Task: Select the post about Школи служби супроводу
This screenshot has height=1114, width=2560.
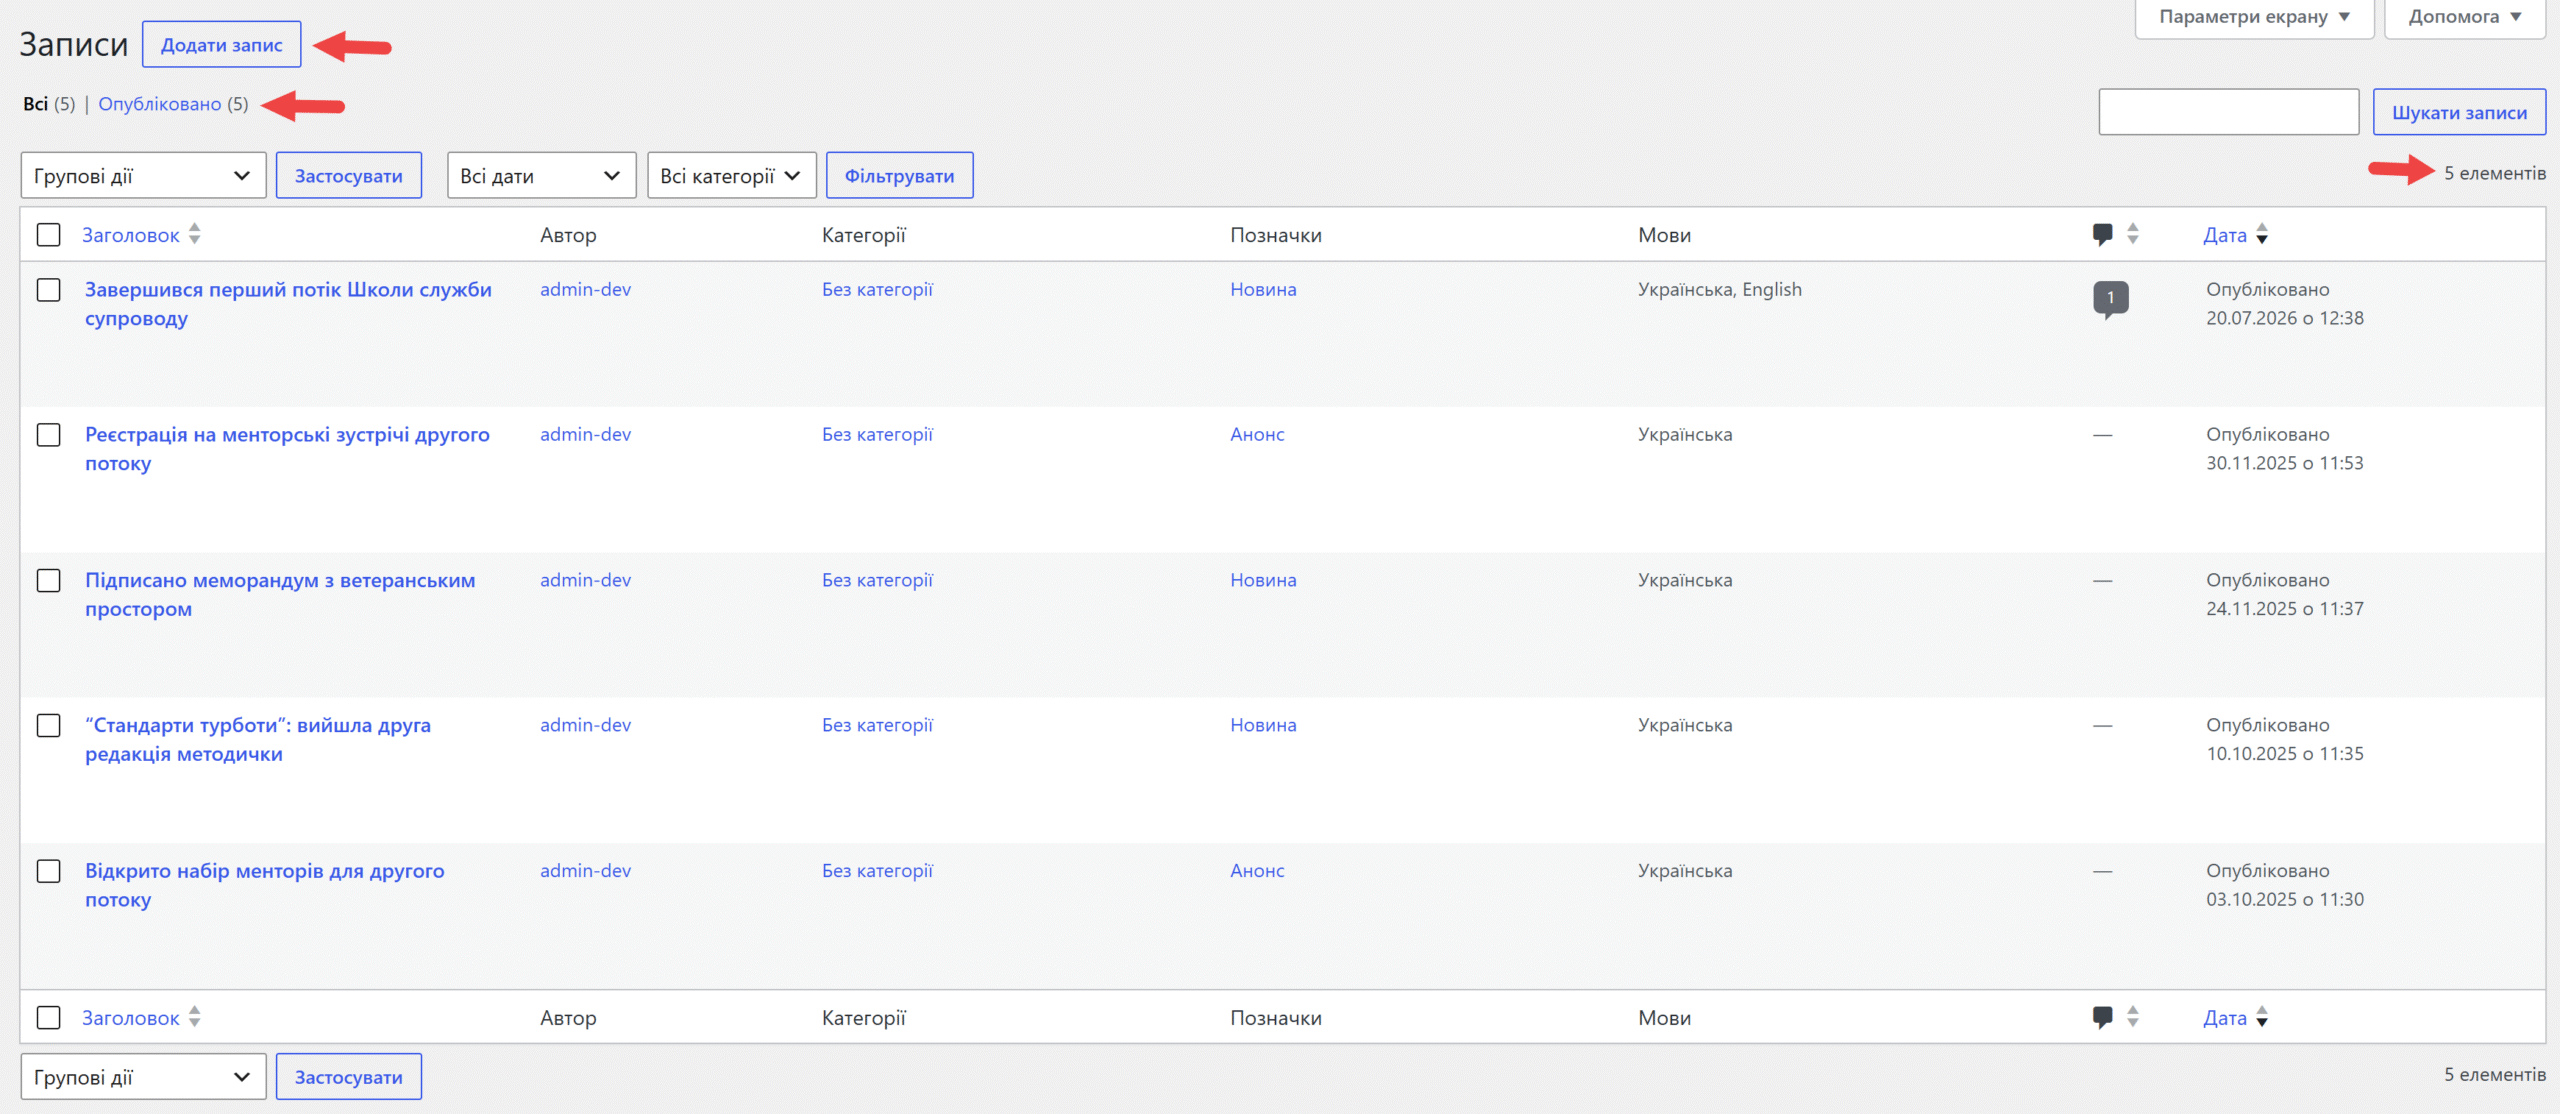Action: 48,290
